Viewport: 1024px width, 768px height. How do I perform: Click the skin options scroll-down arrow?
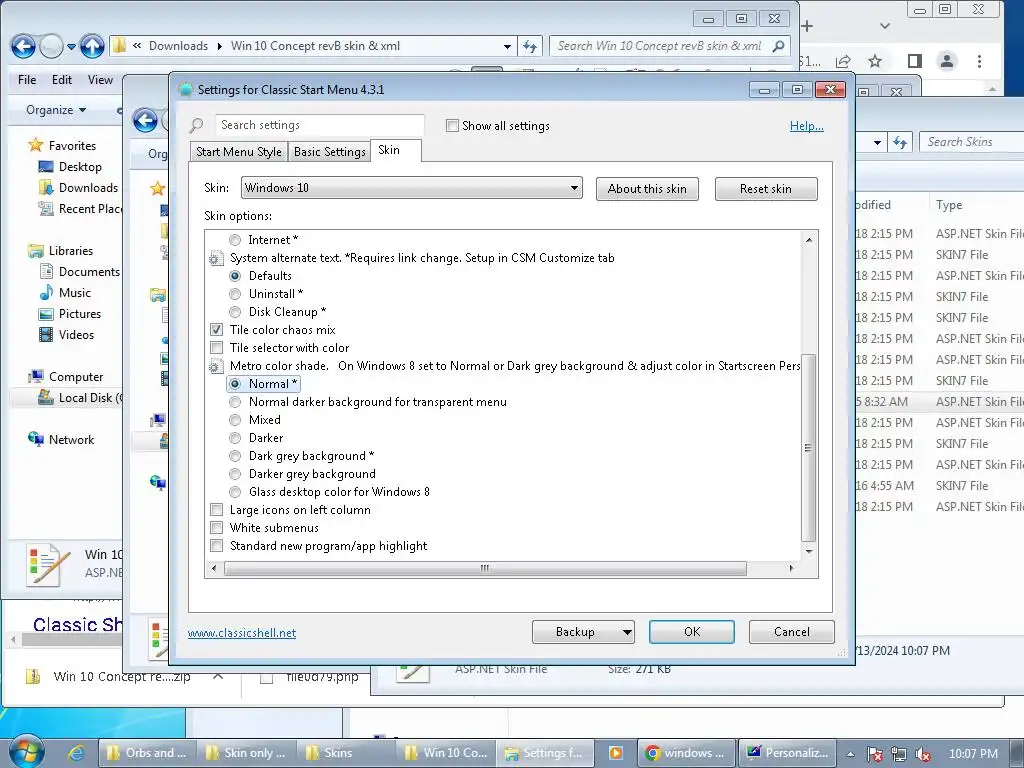pyautogui.click(x=809, y=552)
